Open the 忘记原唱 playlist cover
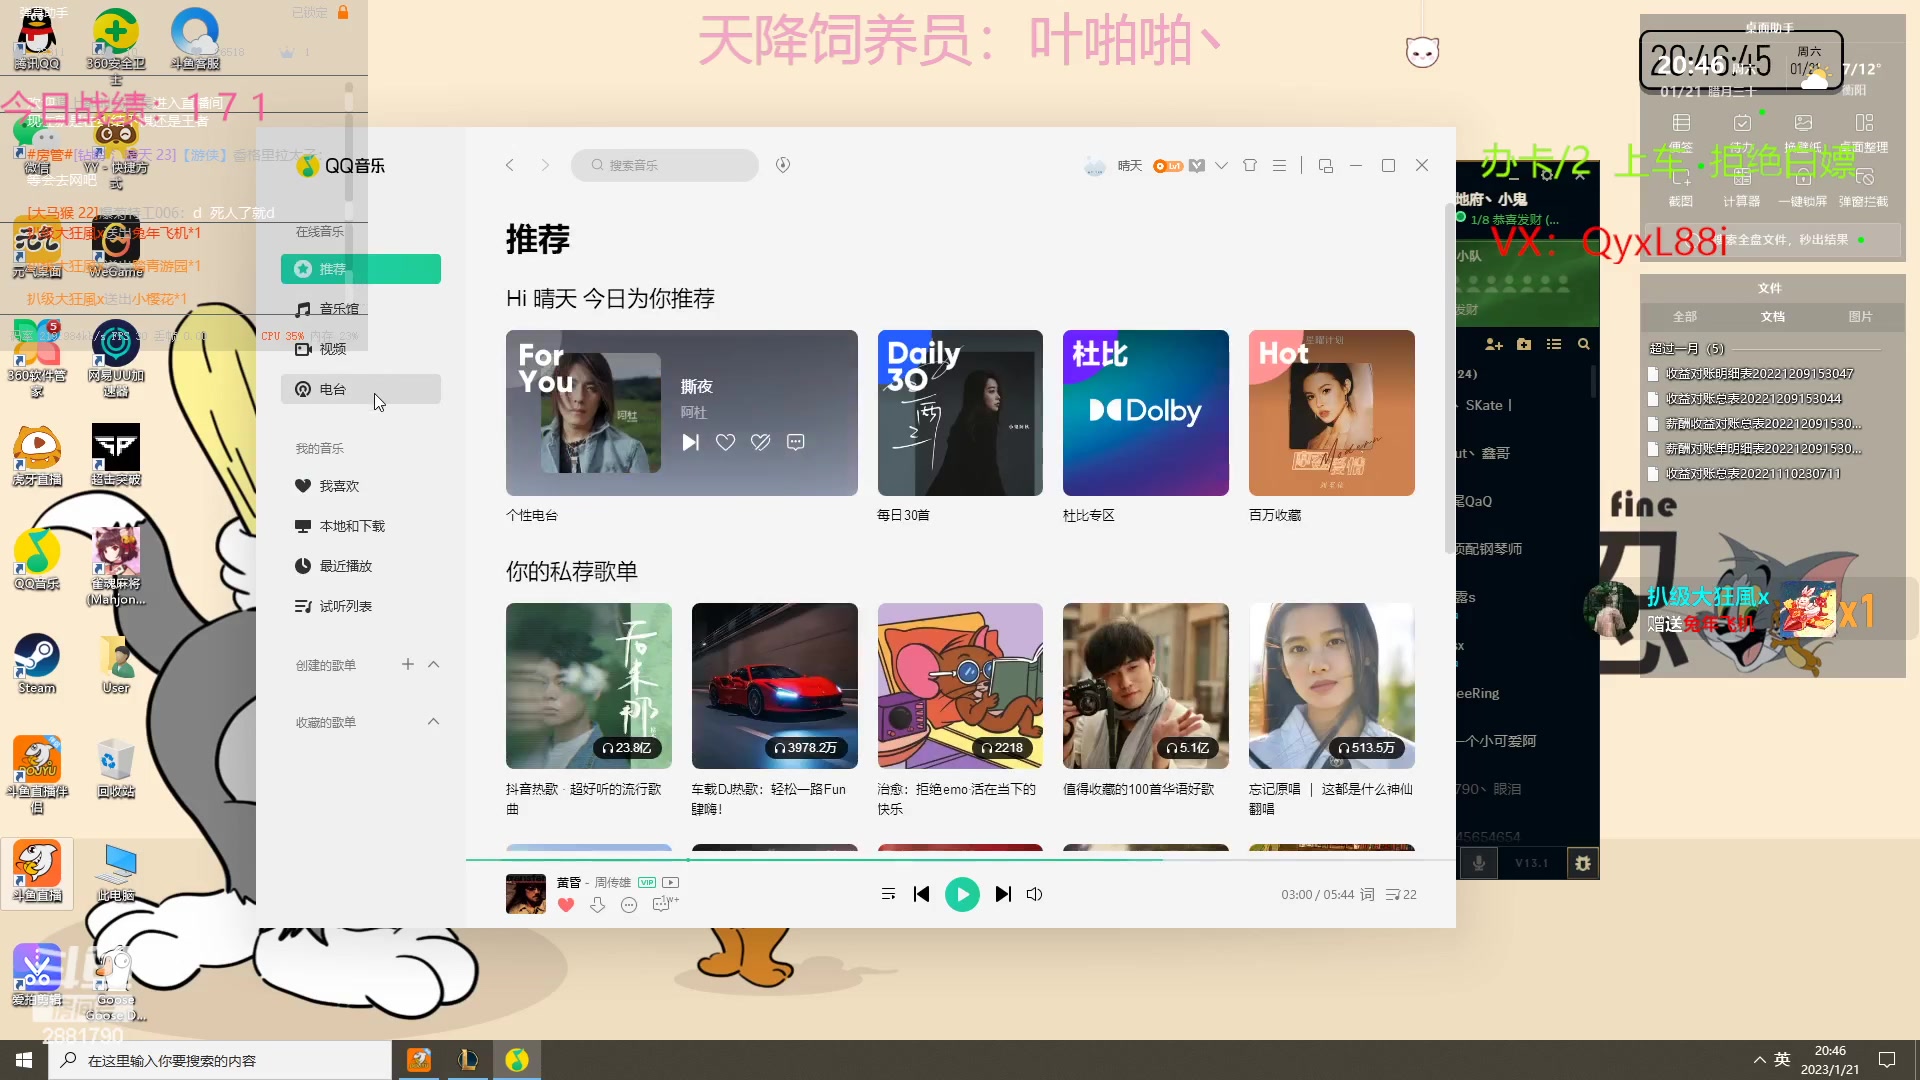This screenshot has height=1080, width=1920. [x=1332, y=686]
